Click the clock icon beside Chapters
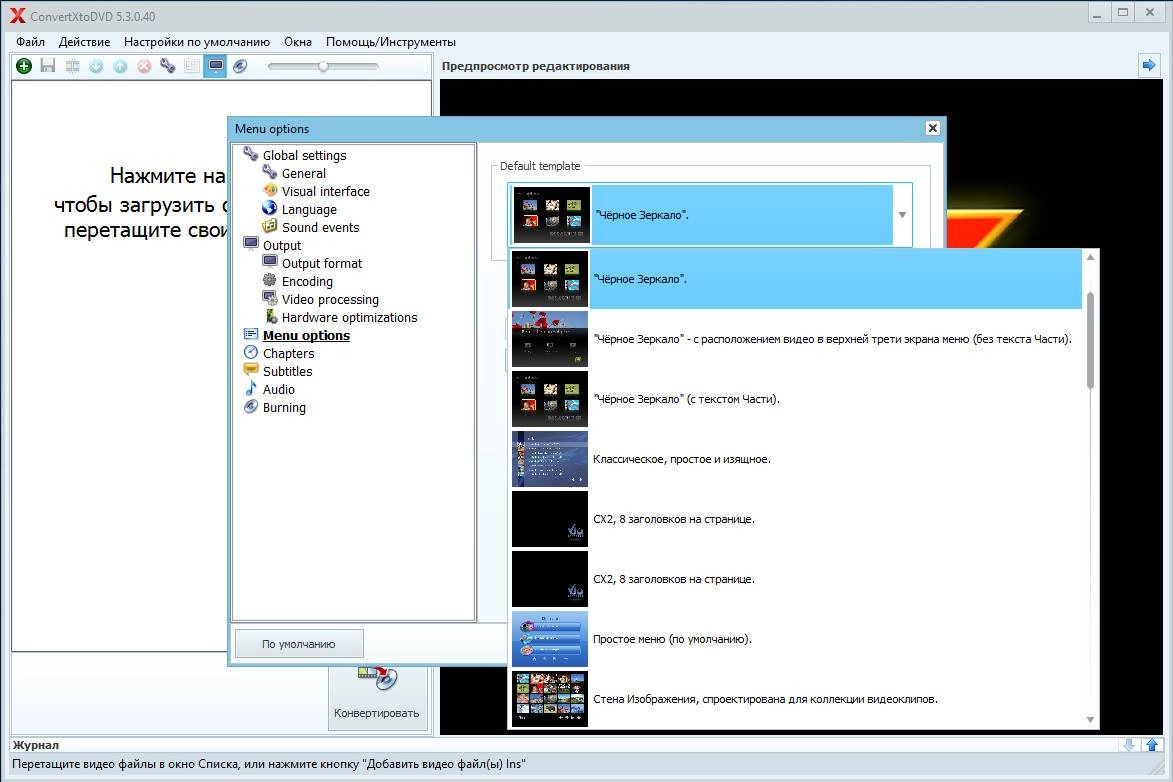Image resolution: width=1173 pixels, height=782 pixels. 251,352
